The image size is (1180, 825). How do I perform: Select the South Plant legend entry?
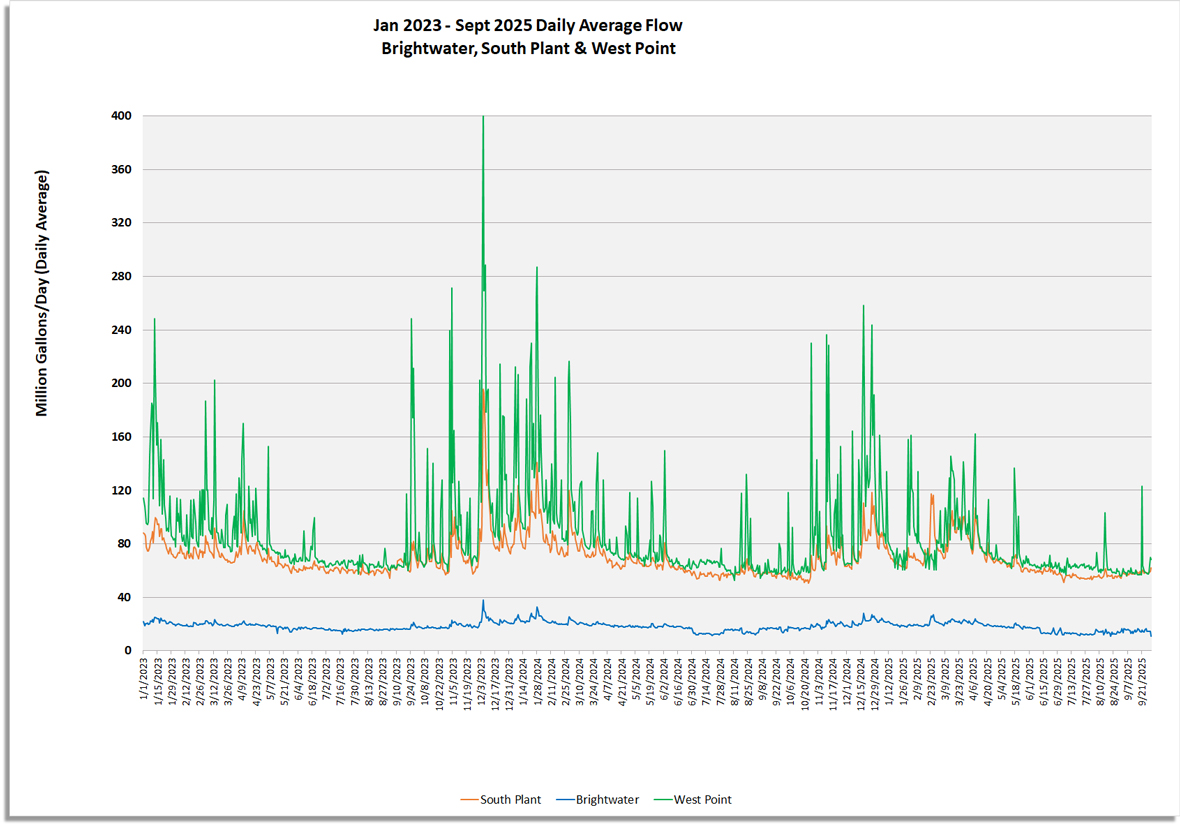point(510,800)
